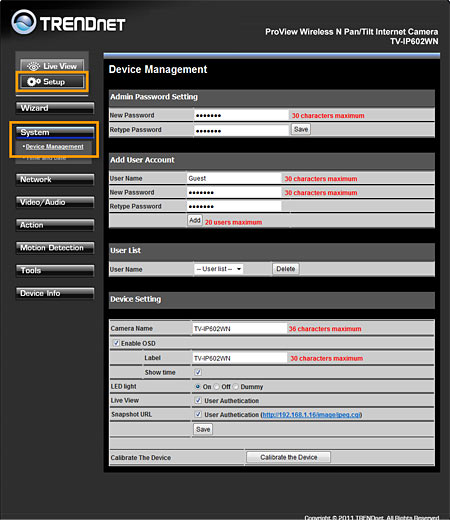Viewport: 450px width, 520px height.
Task: Save the admin password
Action: [x=301, y=129]
